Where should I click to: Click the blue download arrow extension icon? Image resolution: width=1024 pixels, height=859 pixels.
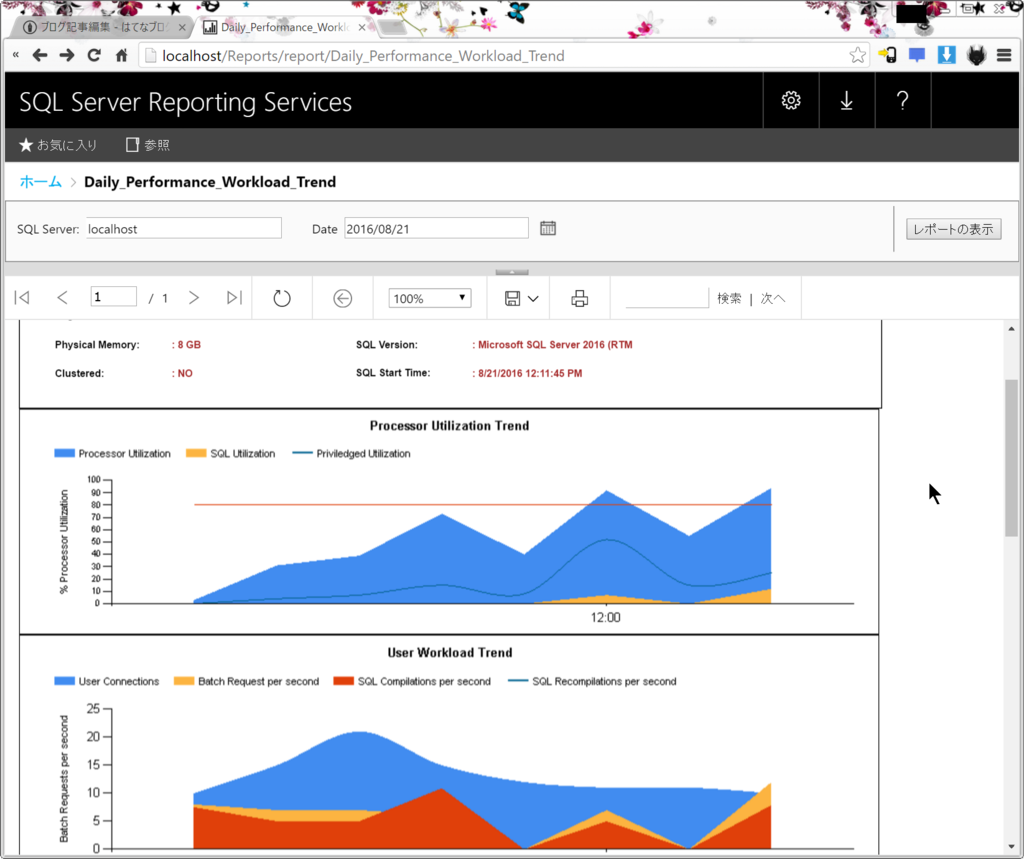click(x=947, y=56)
